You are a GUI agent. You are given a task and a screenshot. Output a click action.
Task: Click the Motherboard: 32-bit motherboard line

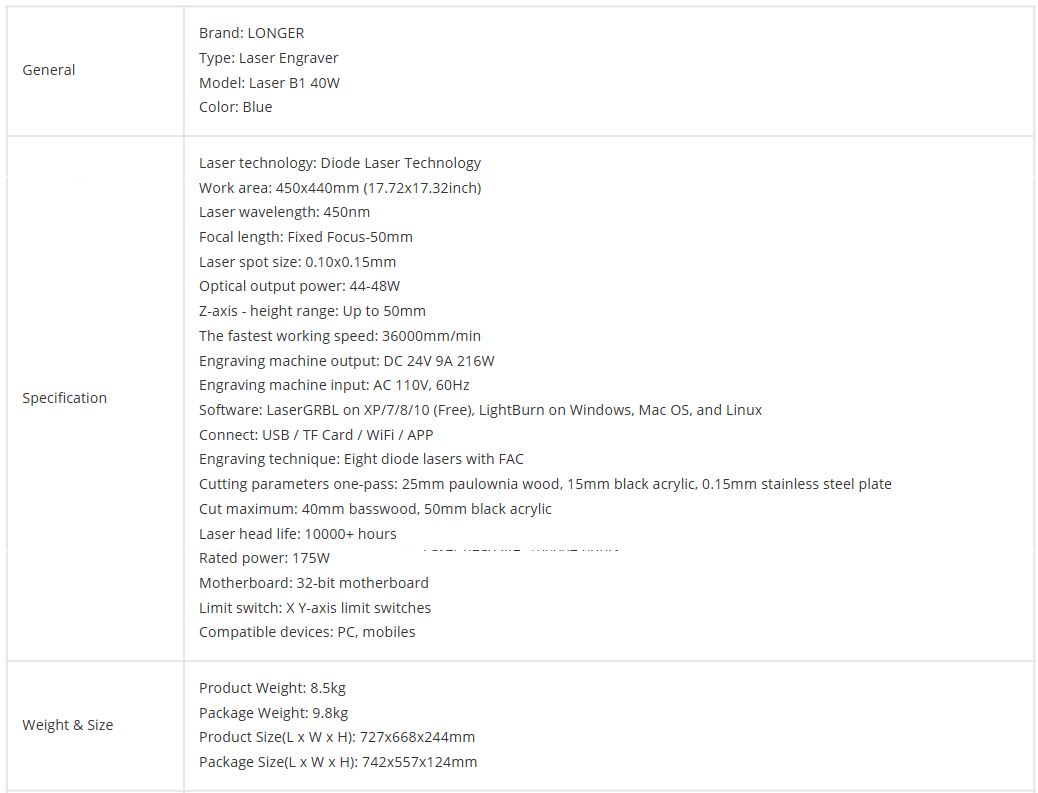coord(313,583)
